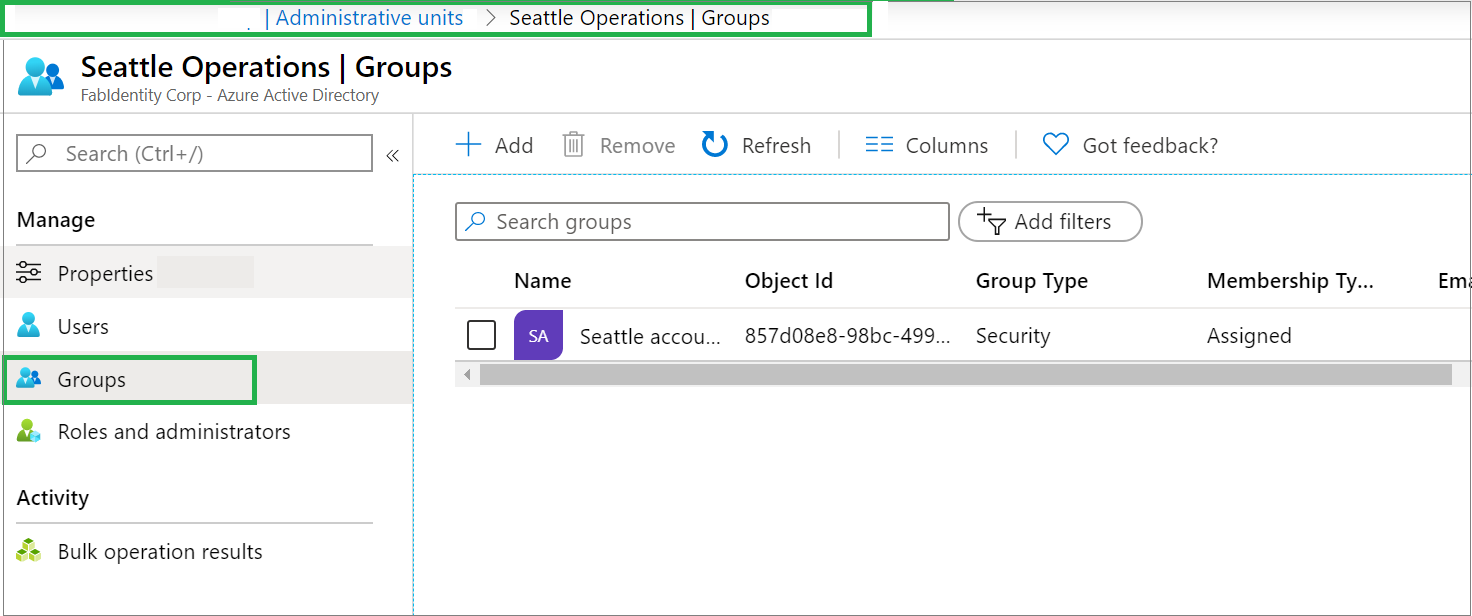Click the SA group avatar icon
The height and width of the screenshot is (616, 1472).
point(538,335)
